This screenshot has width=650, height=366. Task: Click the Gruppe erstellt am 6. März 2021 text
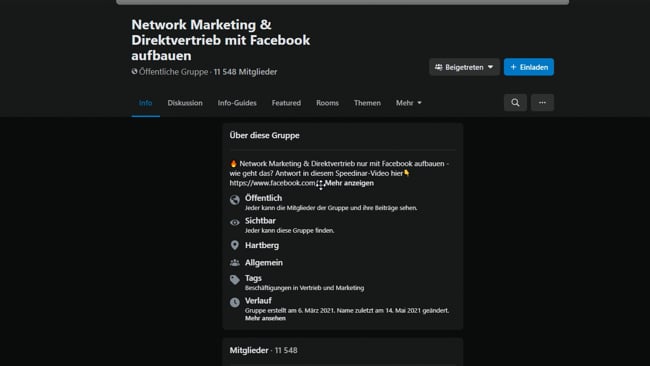click(x=289, y=310)
